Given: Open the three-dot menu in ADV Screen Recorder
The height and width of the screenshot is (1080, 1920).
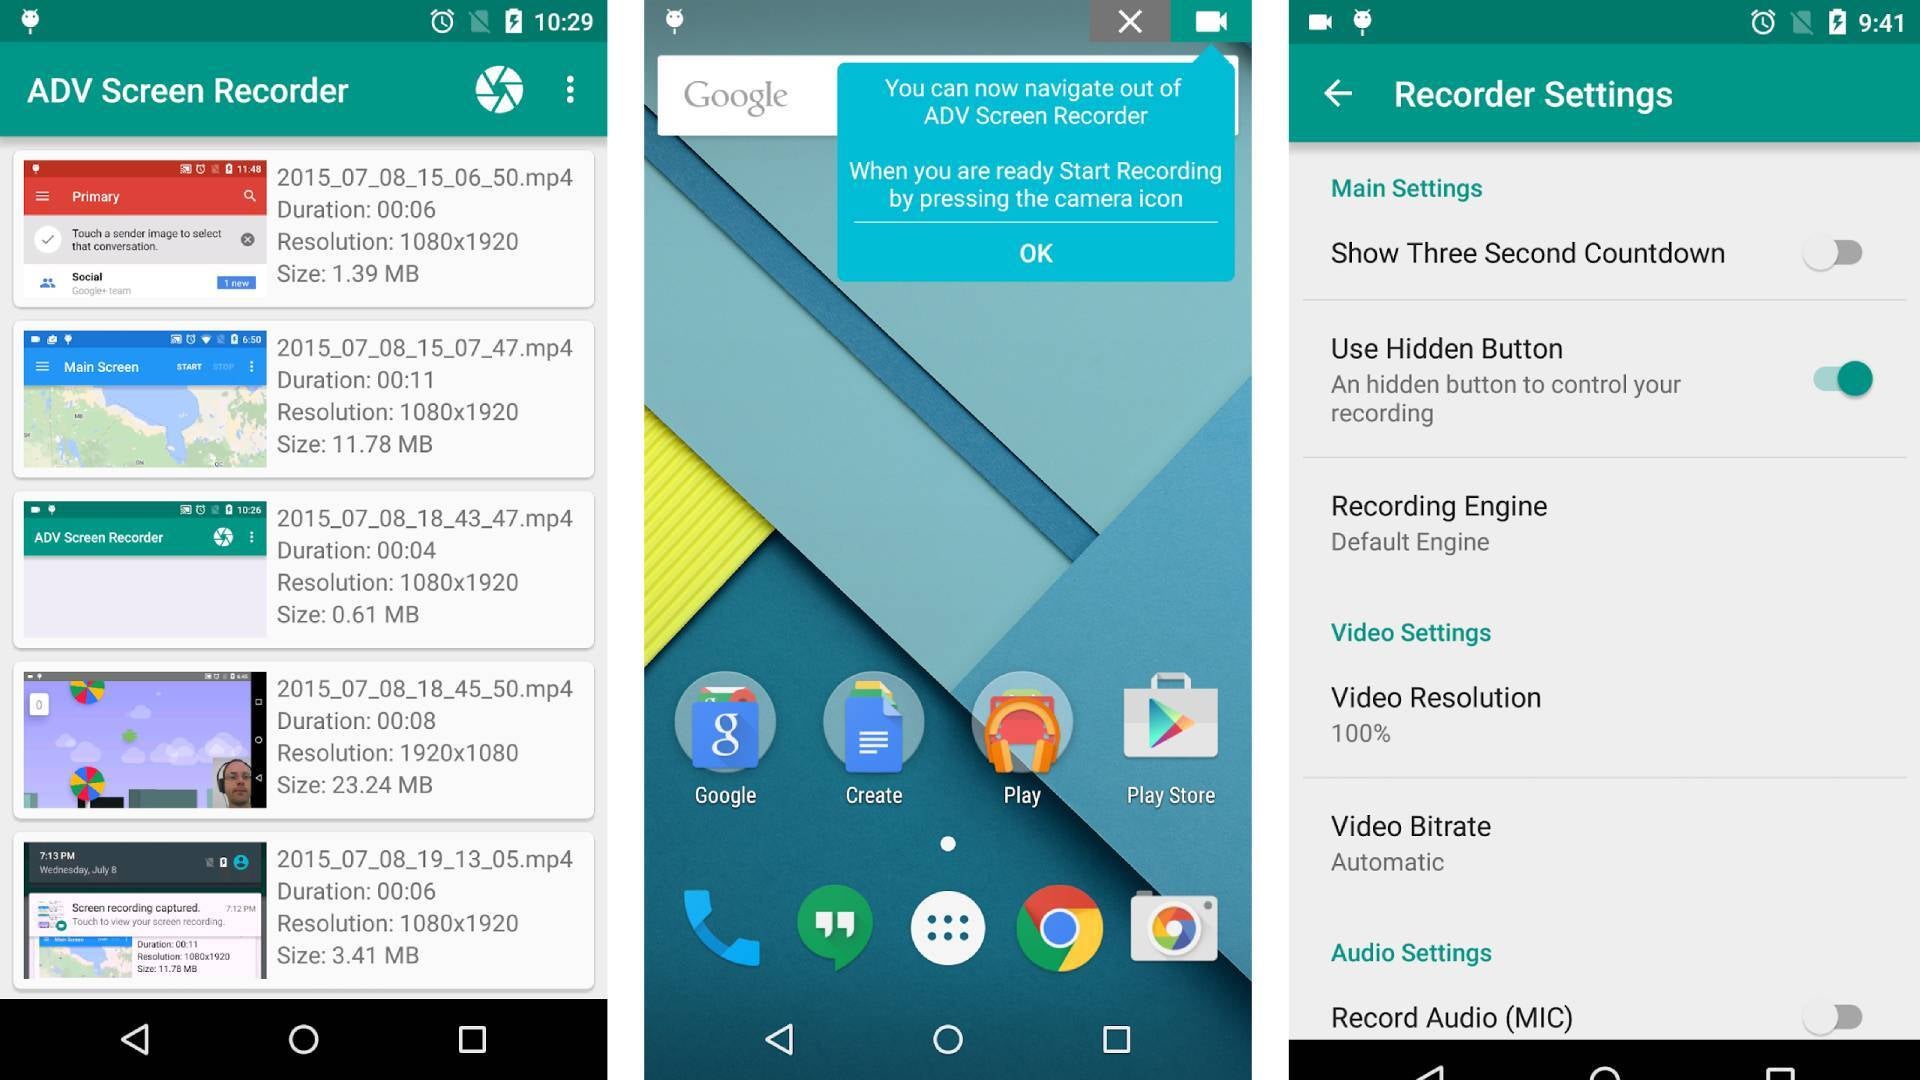Looking at the screenshot, I should pyautogui.click(x=570, y=88).
